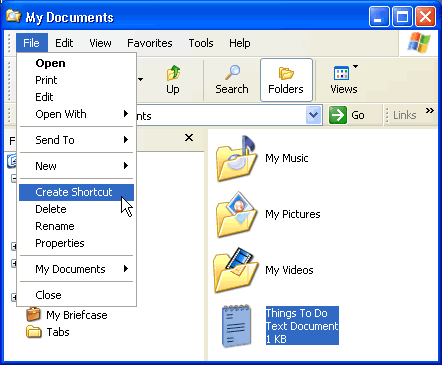Click the My Music label

[287, 158]
